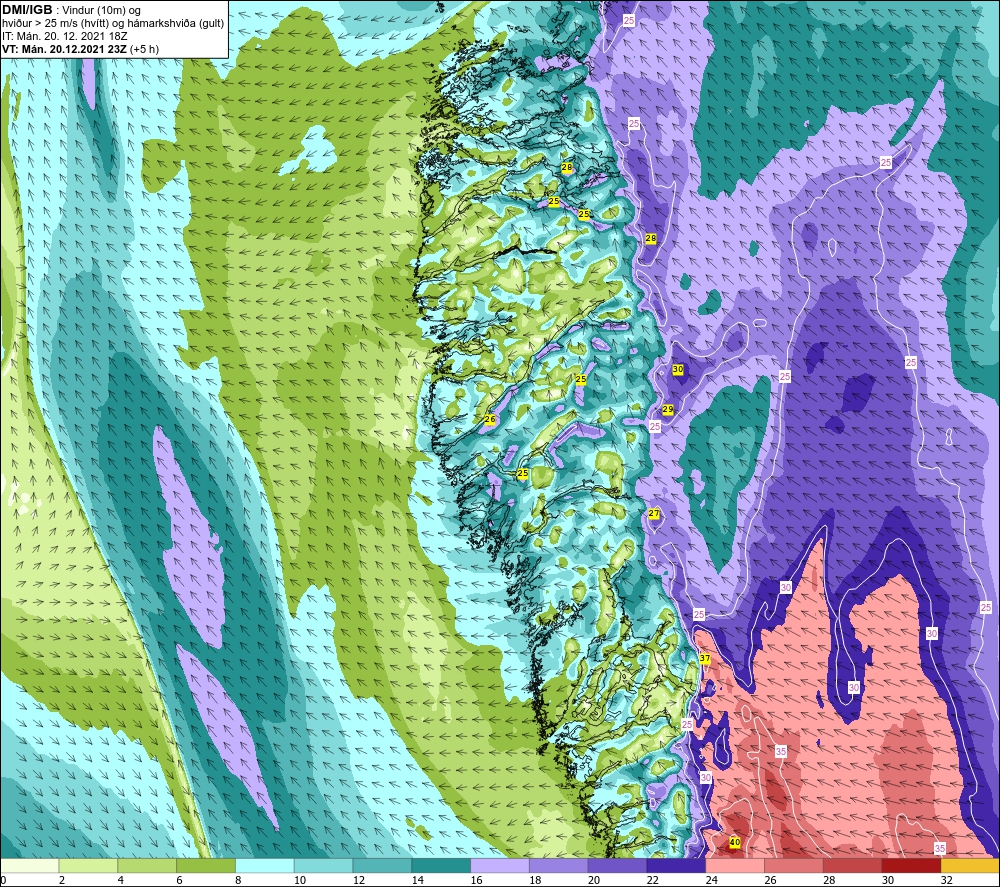The image size is (1000, 887).
Task: Select the legend tick label "4"
Action: pos(121,880)
